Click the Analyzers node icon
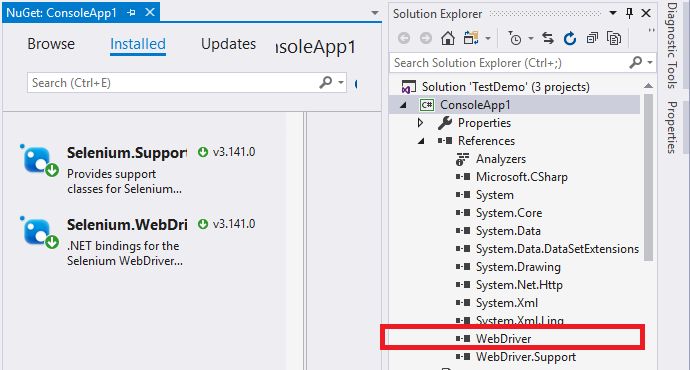Screen dimensions: 690x370 [462, 159]
